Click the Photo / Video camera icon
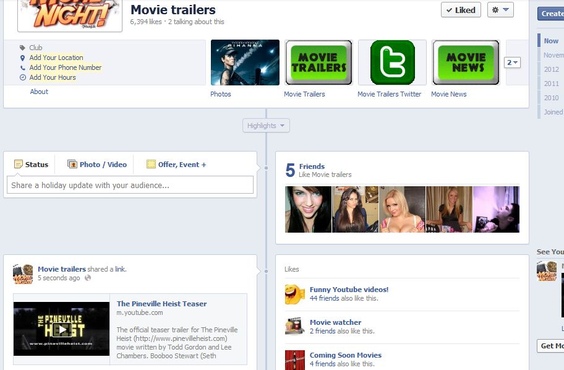Screen dimensions: 564x370 click(72, 164)
